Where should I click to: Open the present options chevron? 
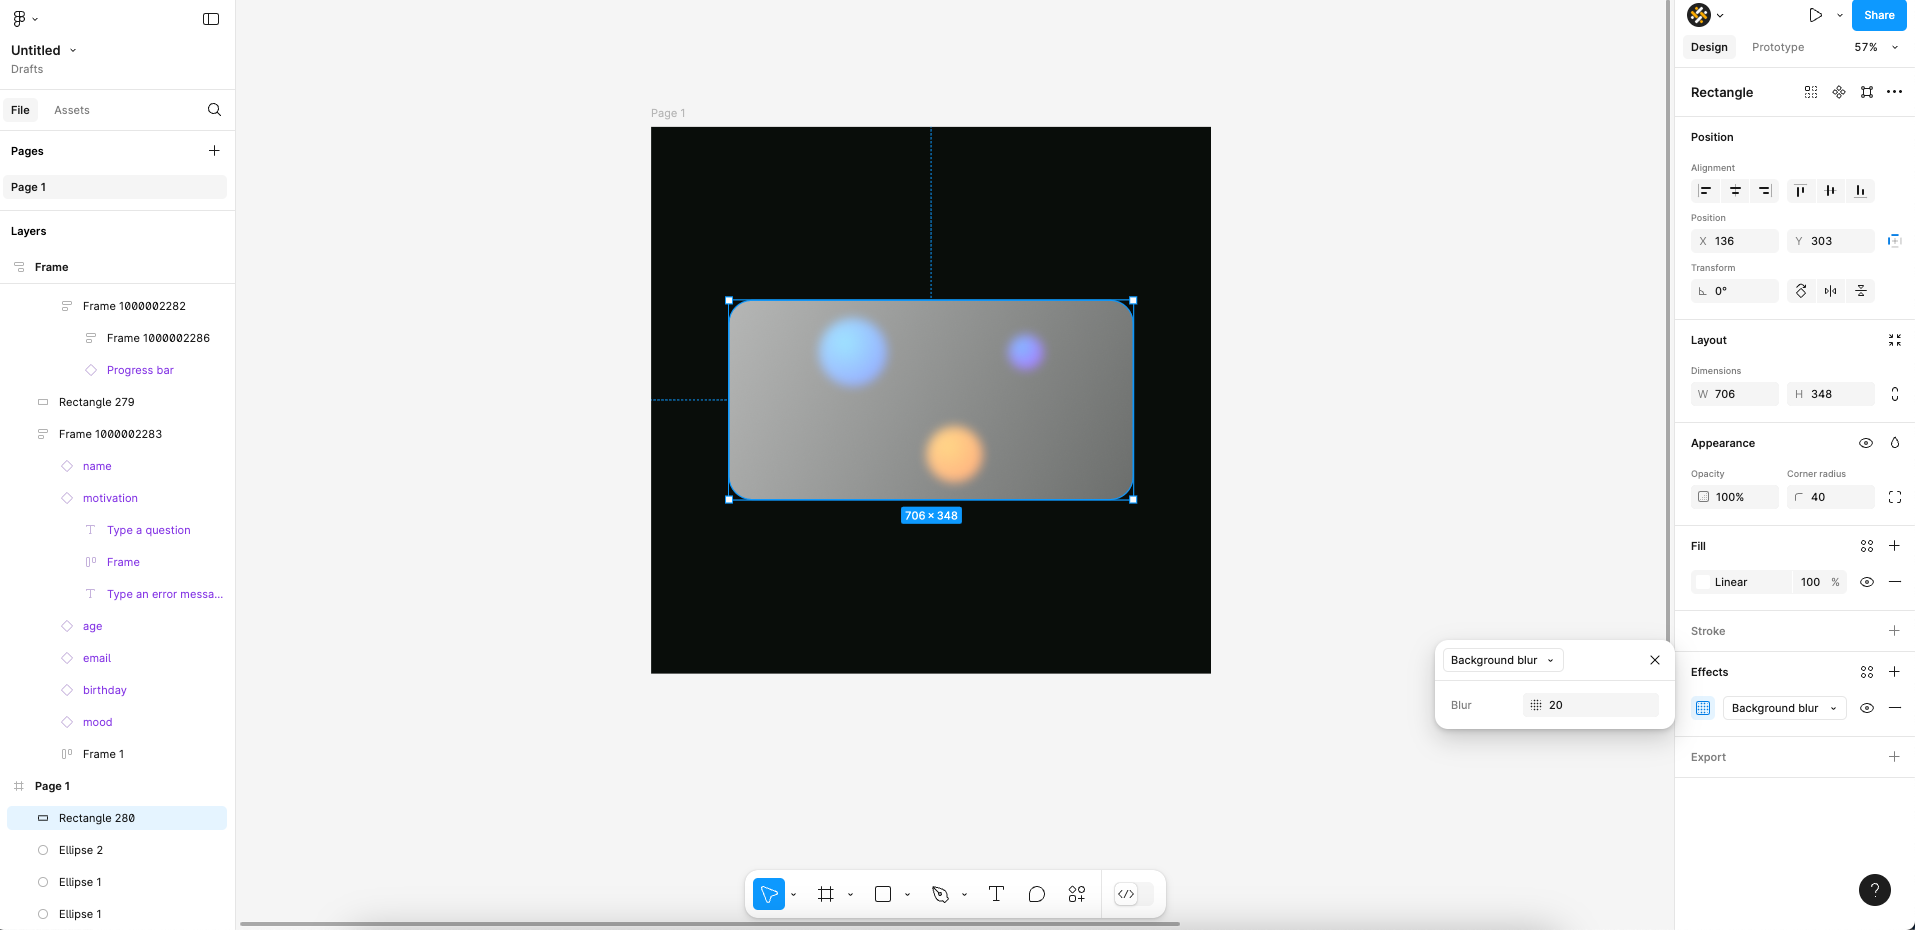tap(1840, 15)
